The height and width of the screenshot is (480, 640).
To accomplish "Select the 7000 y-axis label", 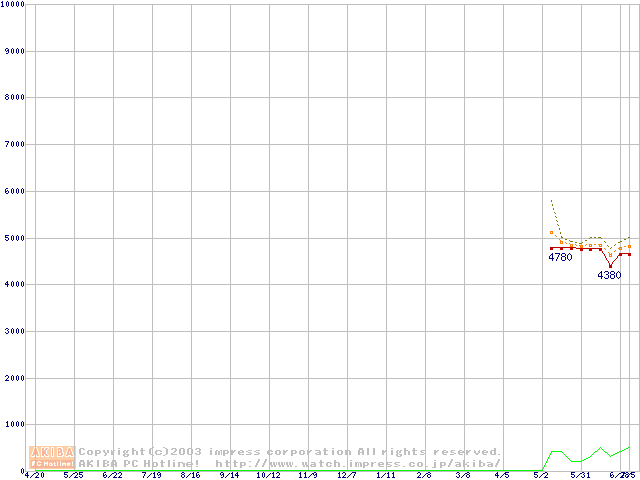I will [x=14, y=144].
